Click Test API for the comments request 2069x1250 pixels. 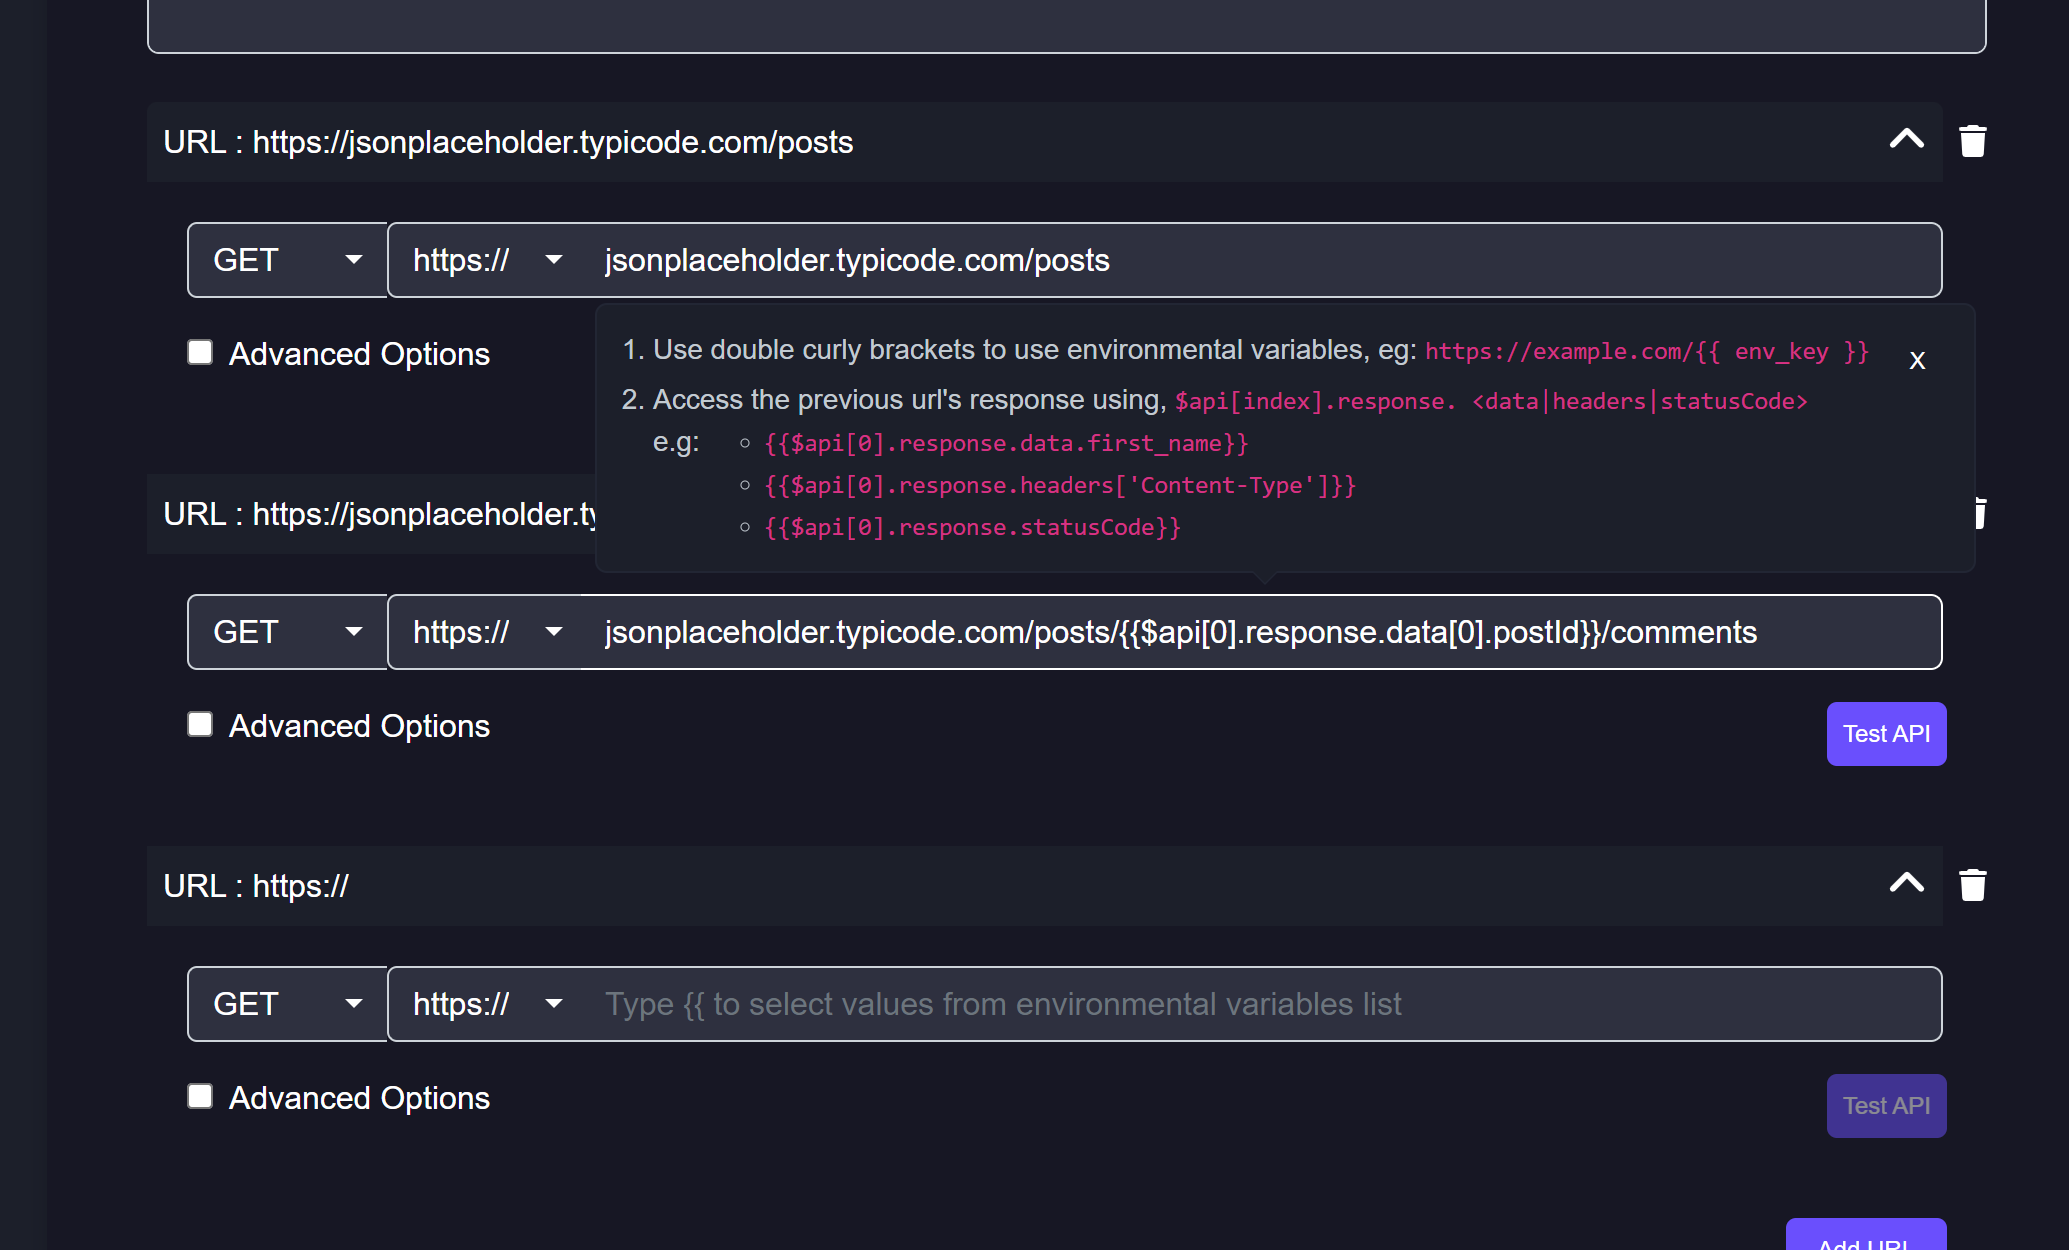coord(1885,733)
